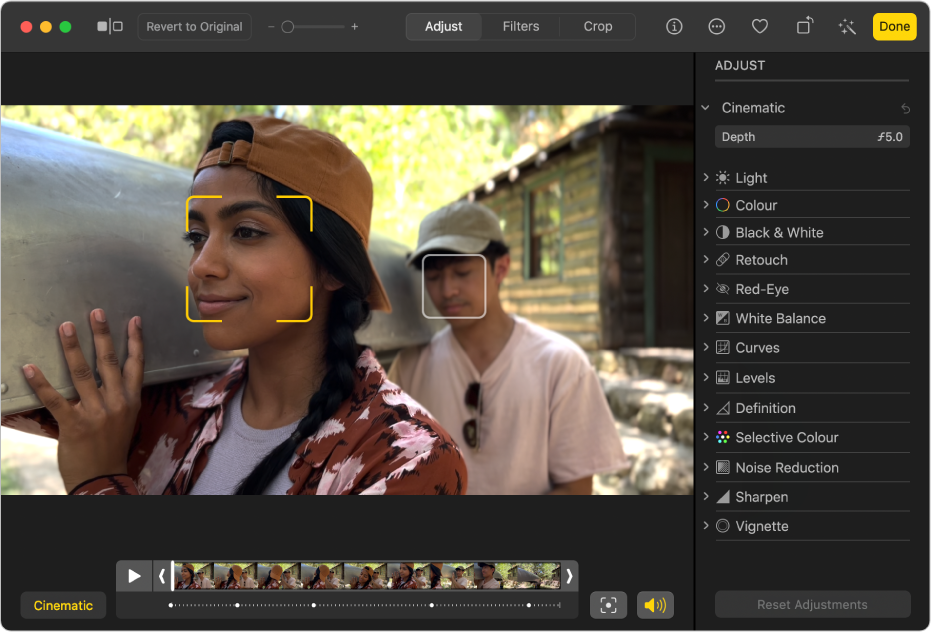
Task: Switch to the Filters tab
Action: point(520,26)
